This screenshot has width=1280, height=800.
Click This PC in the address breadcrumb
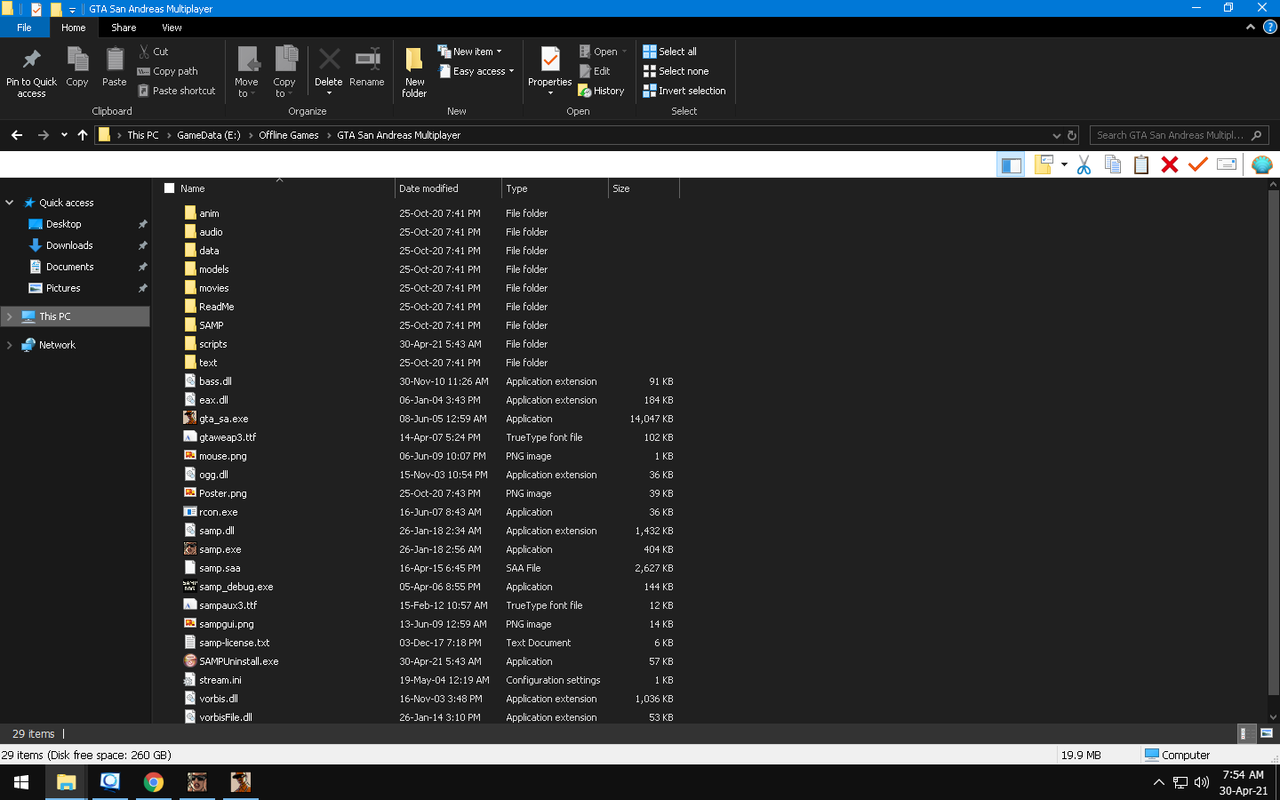[x=143, y=135]
